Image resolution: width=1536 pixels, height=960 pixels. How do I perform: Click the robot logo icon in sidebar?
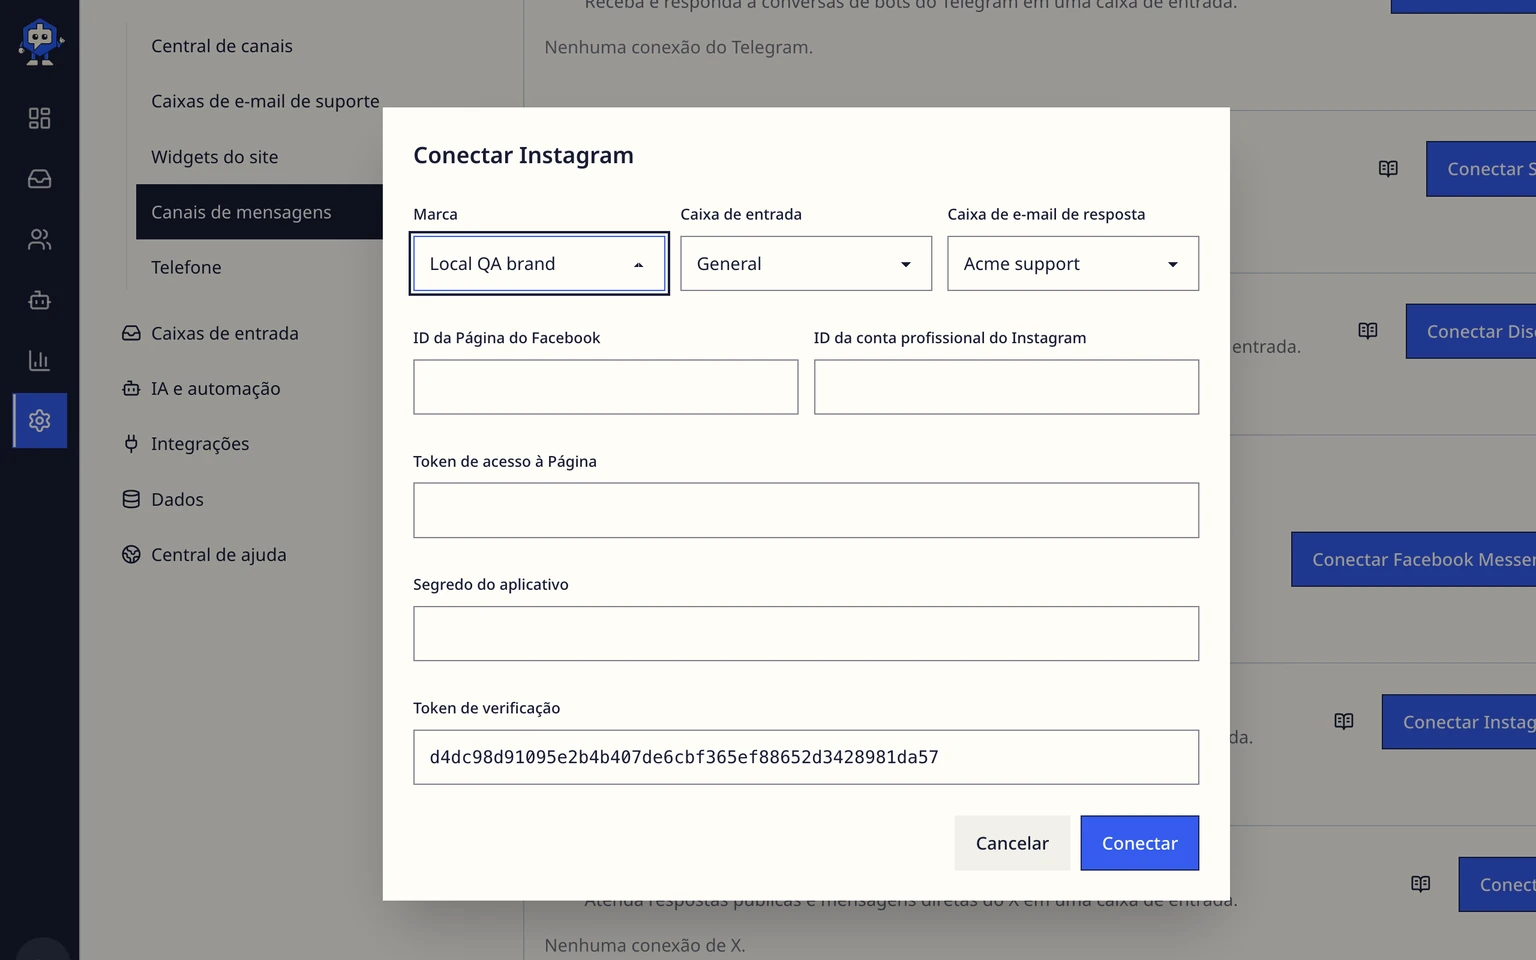(40, 42)
